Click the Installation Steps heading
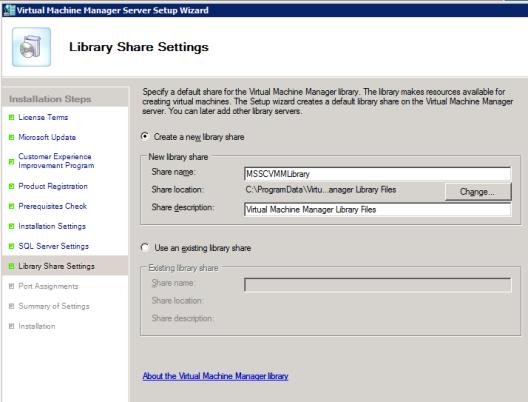This screenshot has width=528, height=402. 50,99
